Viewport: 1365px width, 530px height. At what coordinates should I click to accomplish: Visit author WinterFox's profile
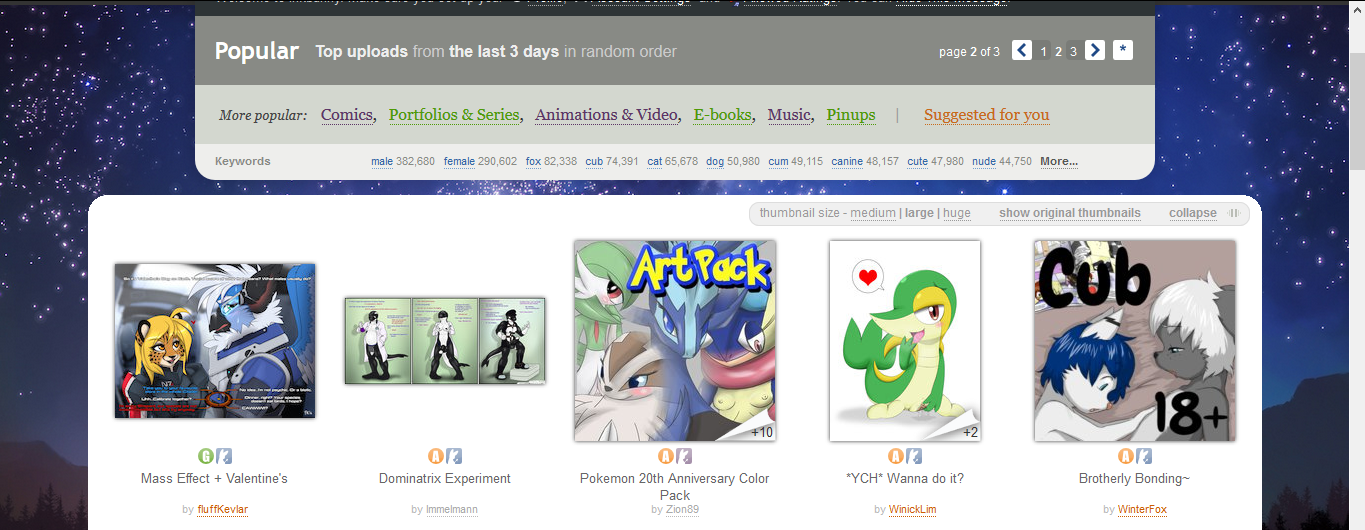point(1142,510)
